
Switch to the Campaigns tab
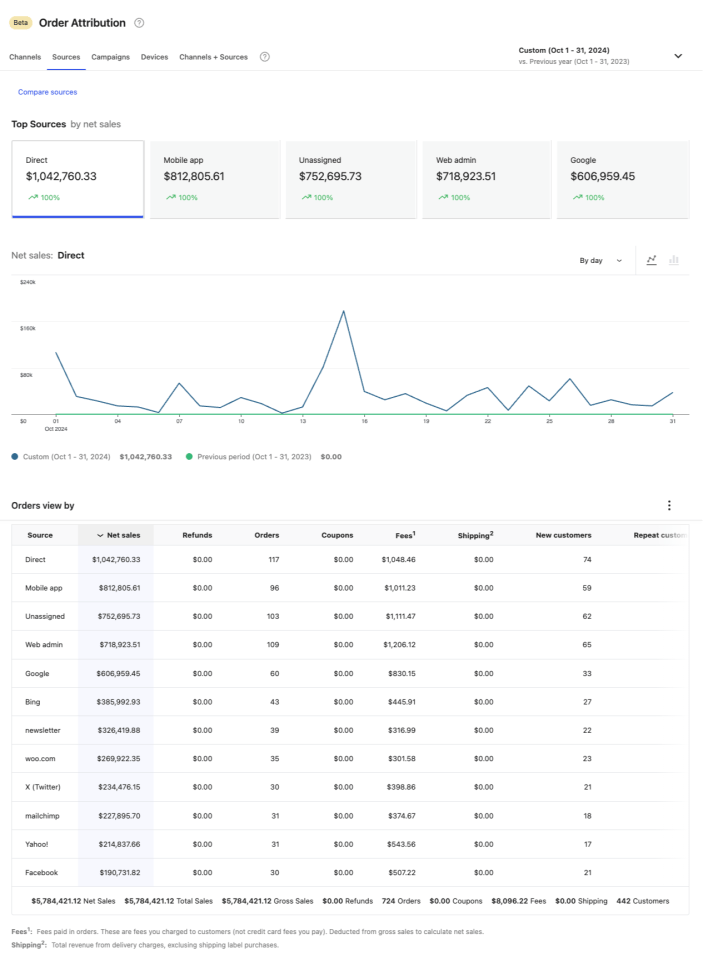[x=110, y=57]
